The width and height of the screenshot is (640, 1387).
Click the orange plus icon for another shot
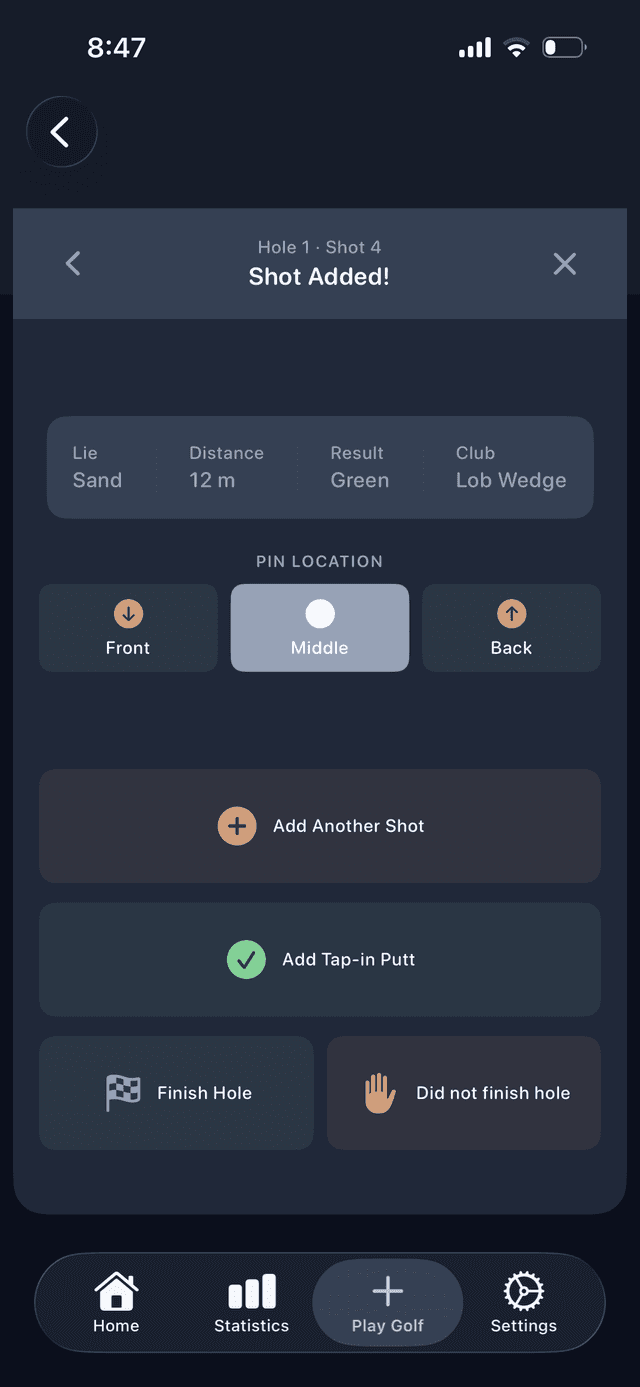coord(237,826)
